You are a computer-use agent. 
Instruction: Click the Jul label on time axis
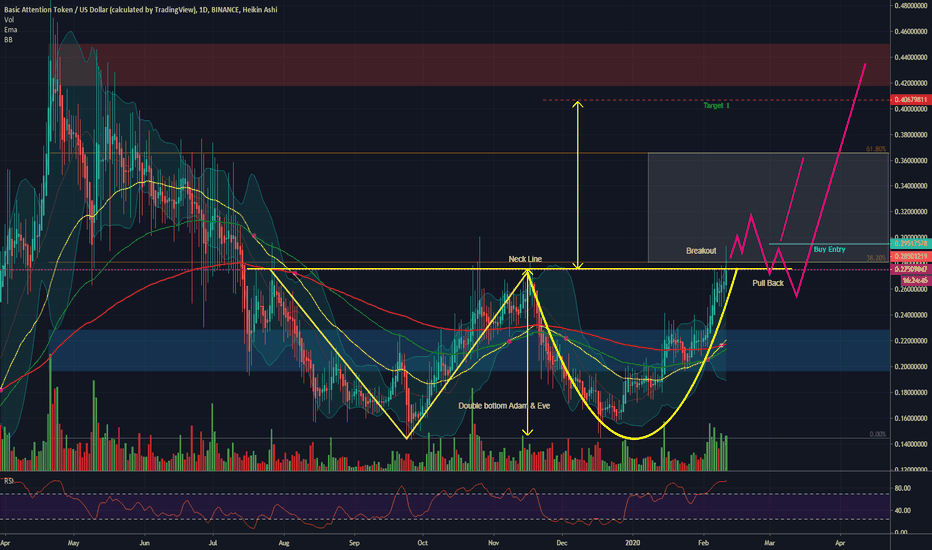[x=213, y=543]
